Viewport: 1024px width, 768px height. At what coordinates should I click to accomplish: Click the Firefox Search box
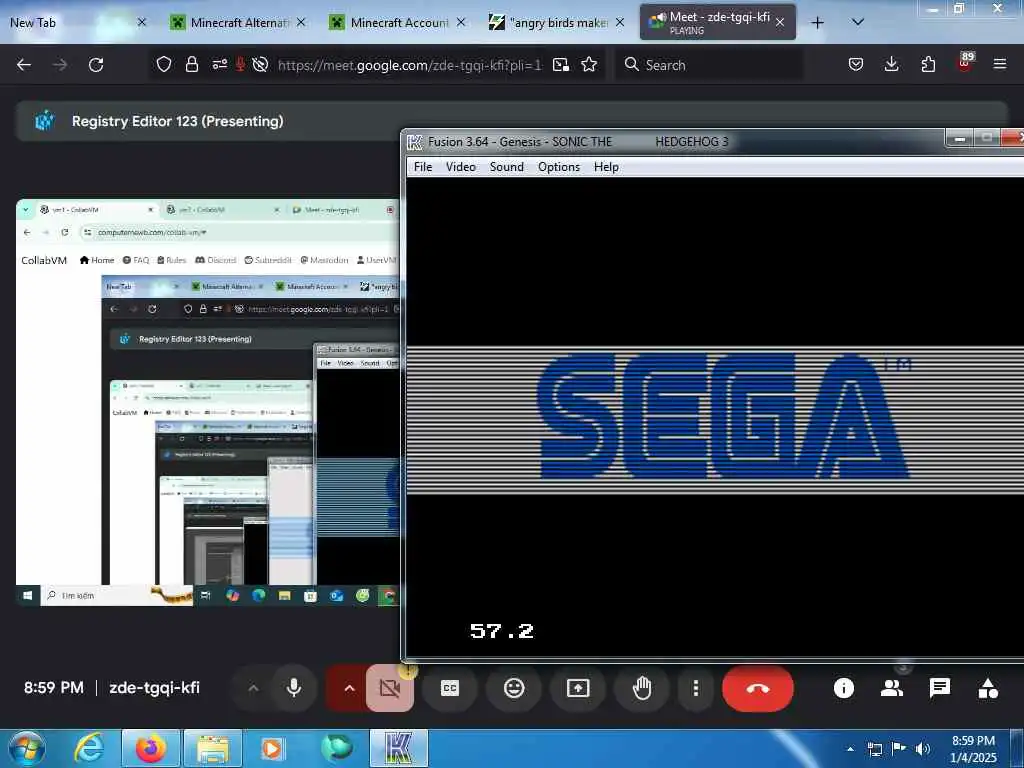tap(709, 65)
